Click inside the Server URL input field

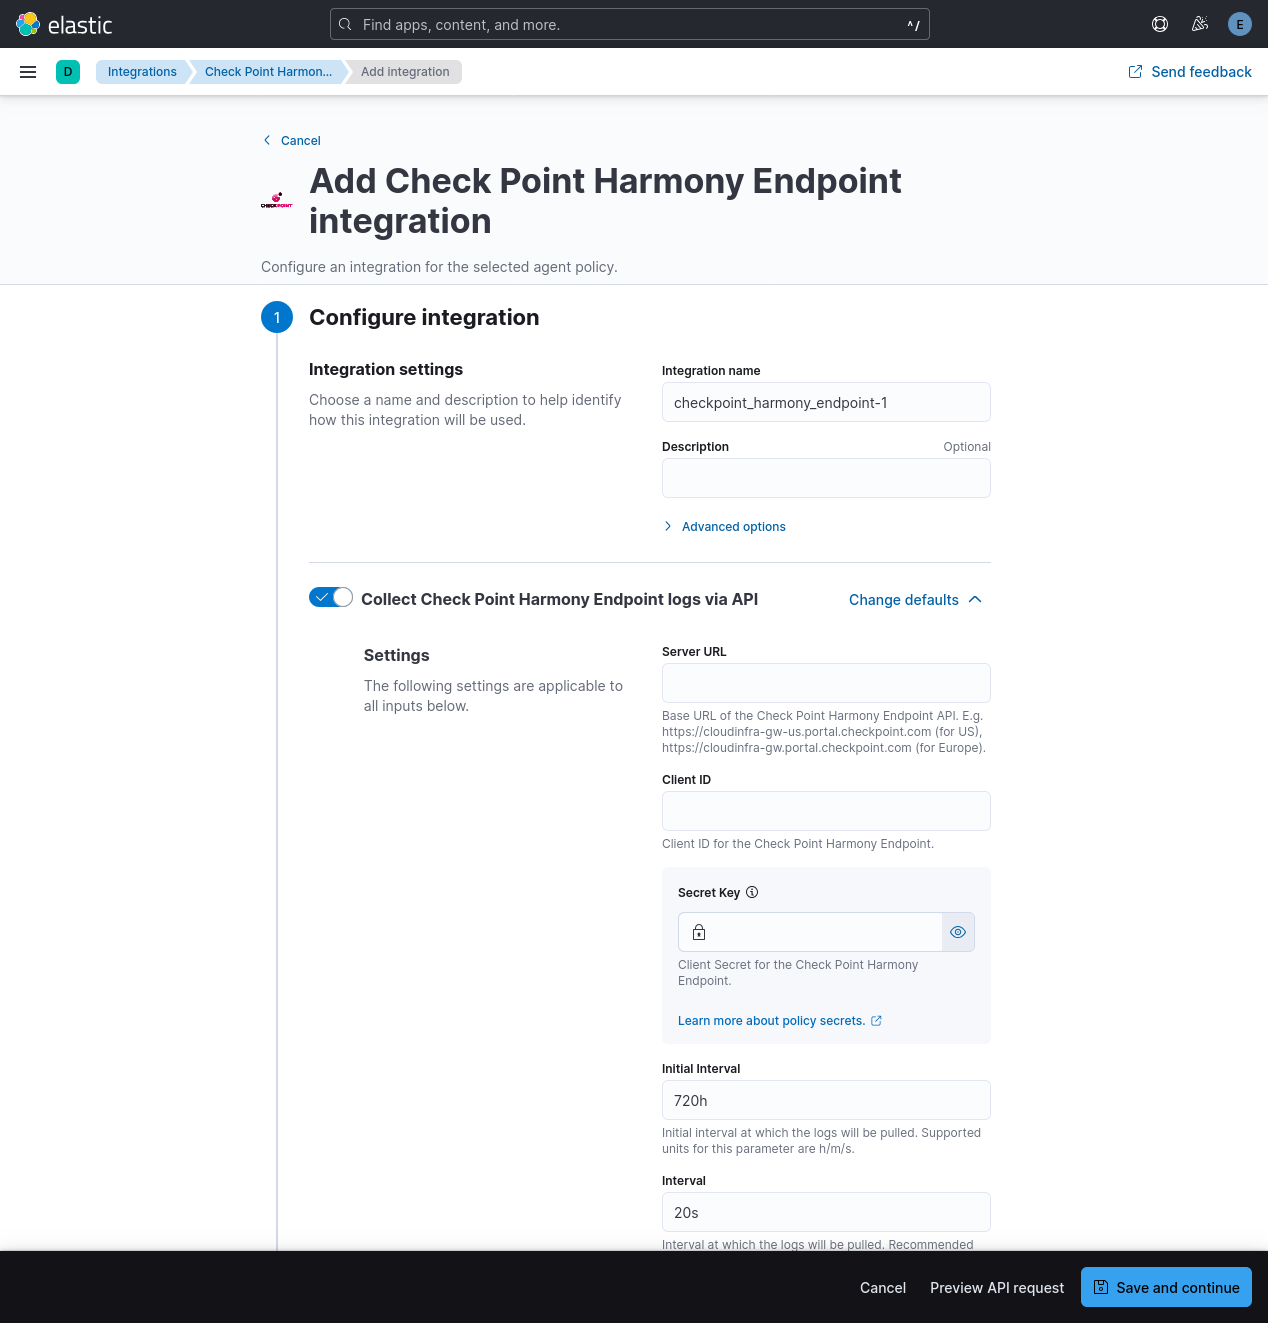pyautogui.click(x=825, y=683)
